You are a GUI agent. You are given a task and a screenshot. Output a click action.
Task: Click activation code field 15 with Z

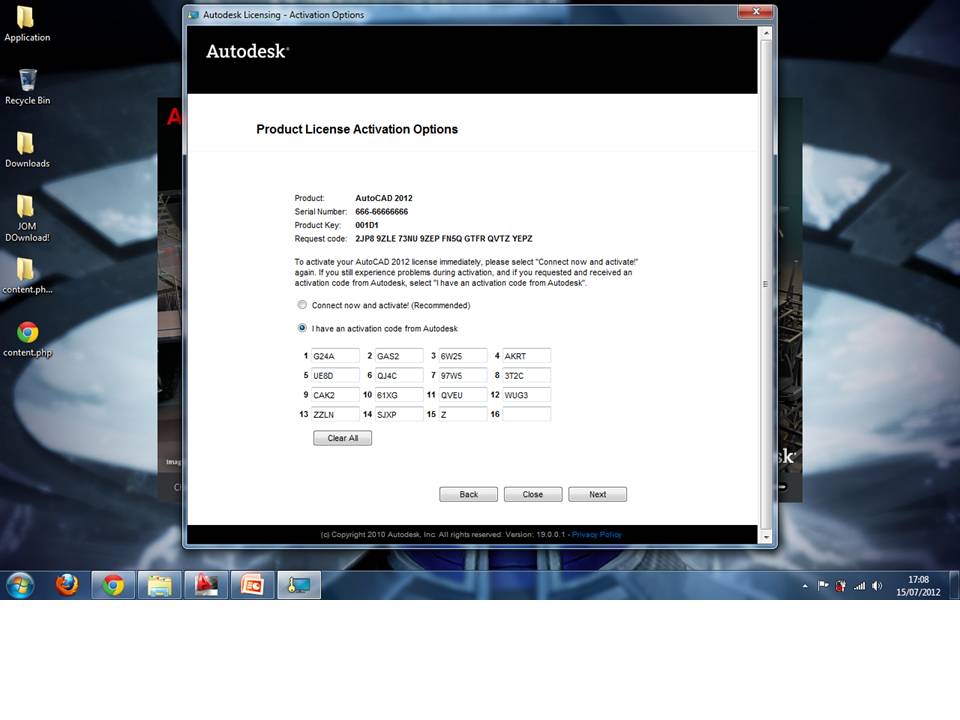462,414
